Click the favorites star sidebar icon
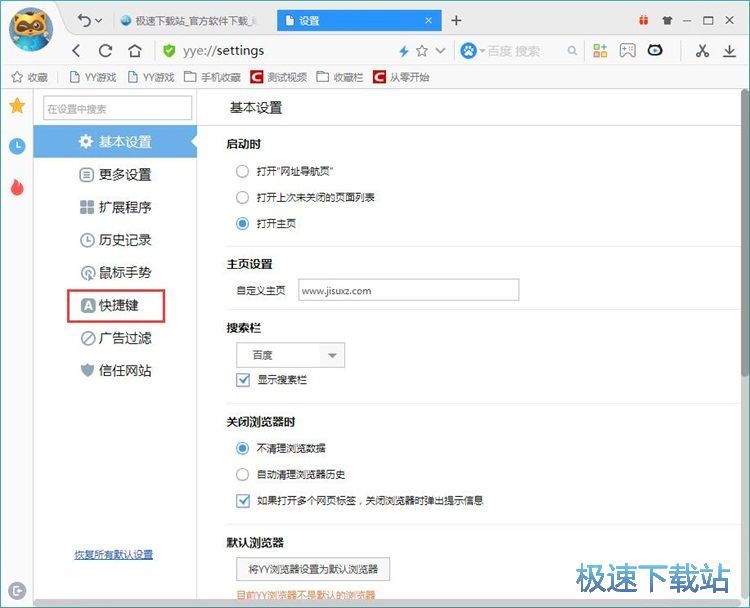Image resolution: width=750 pixels, height=608 pixels. pyautogui.click(x=17, y=105)
